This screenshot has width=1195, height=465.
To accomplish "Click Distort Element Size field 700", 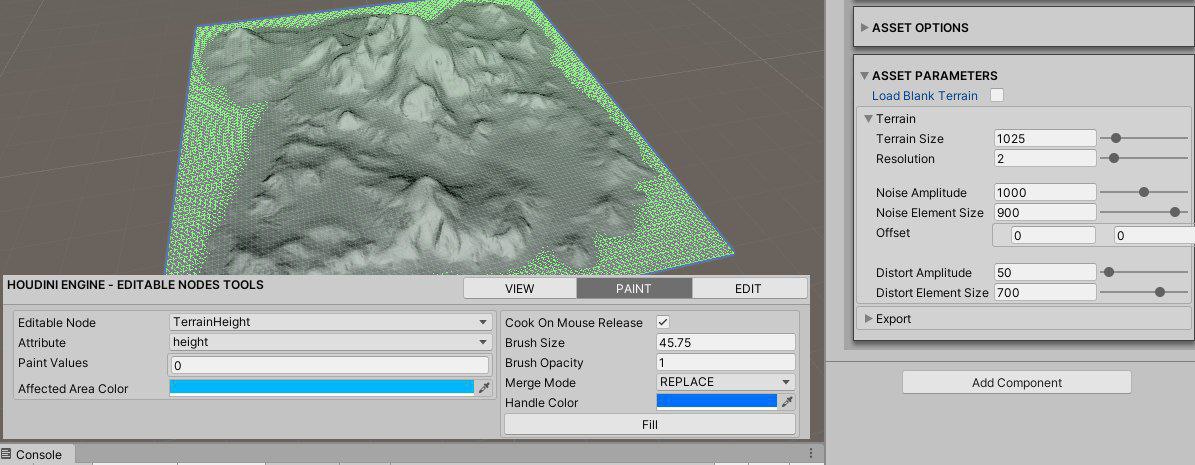I will pos(1045,292).
